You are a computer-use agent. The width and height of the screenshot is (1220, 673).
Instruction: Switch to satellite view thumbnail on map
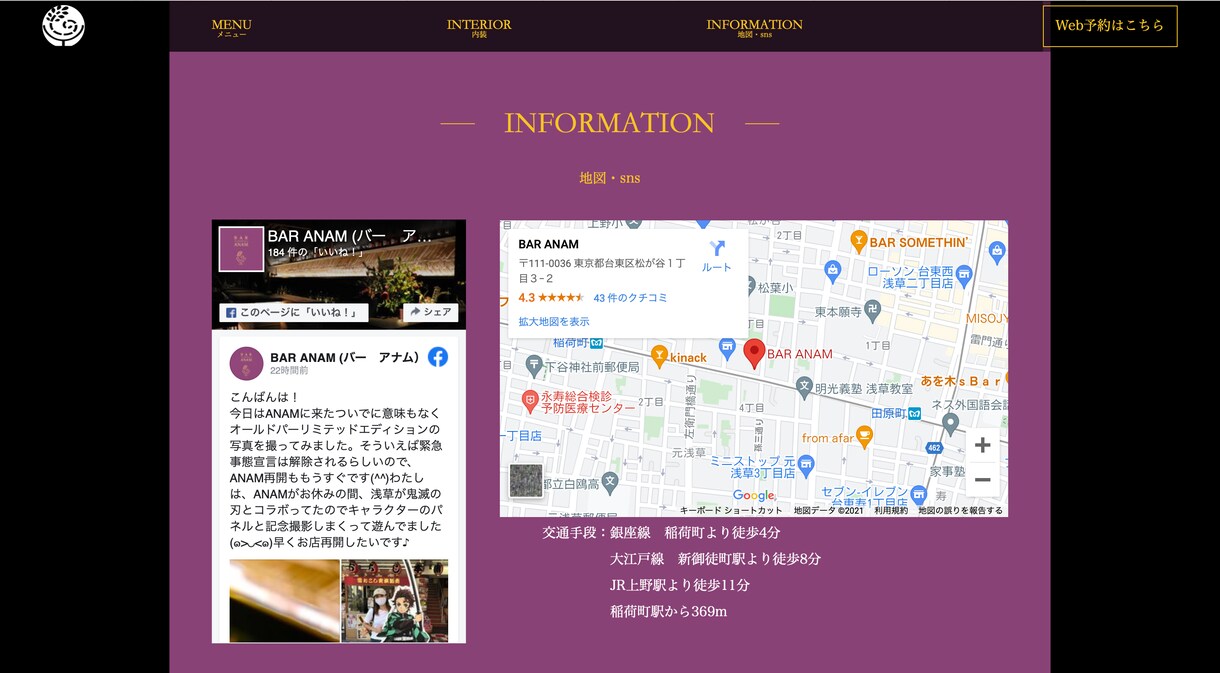point(526,481)
